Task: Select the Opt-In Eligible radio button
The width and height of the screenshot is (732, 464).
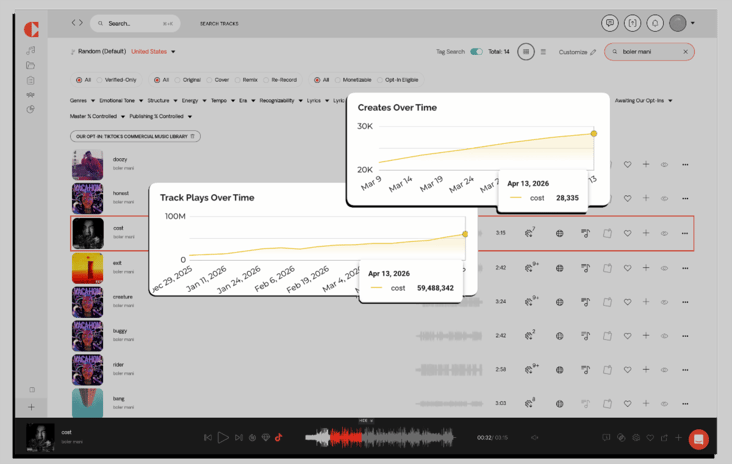Action: pyautogui.click(x=380, y=80)
